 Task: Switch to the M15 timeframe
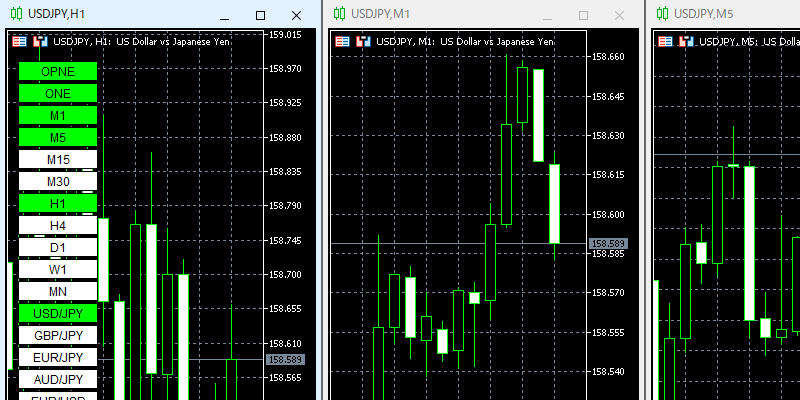58,159
